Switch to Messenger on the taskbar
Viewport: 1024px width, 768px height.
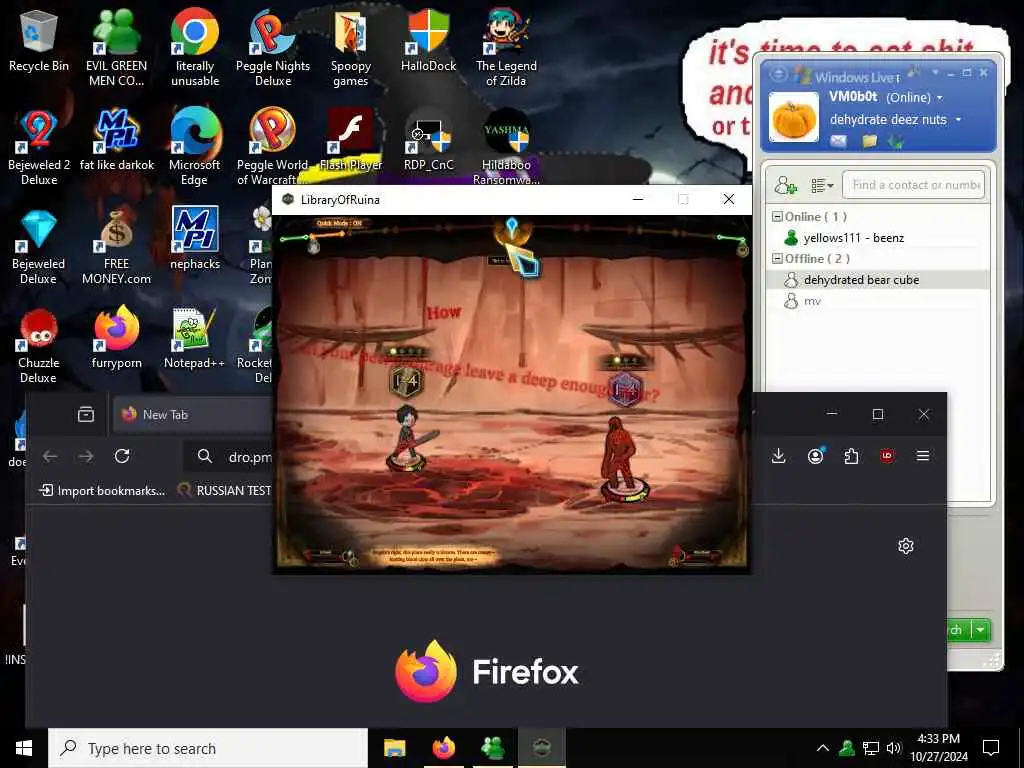[x=492, y=748]
